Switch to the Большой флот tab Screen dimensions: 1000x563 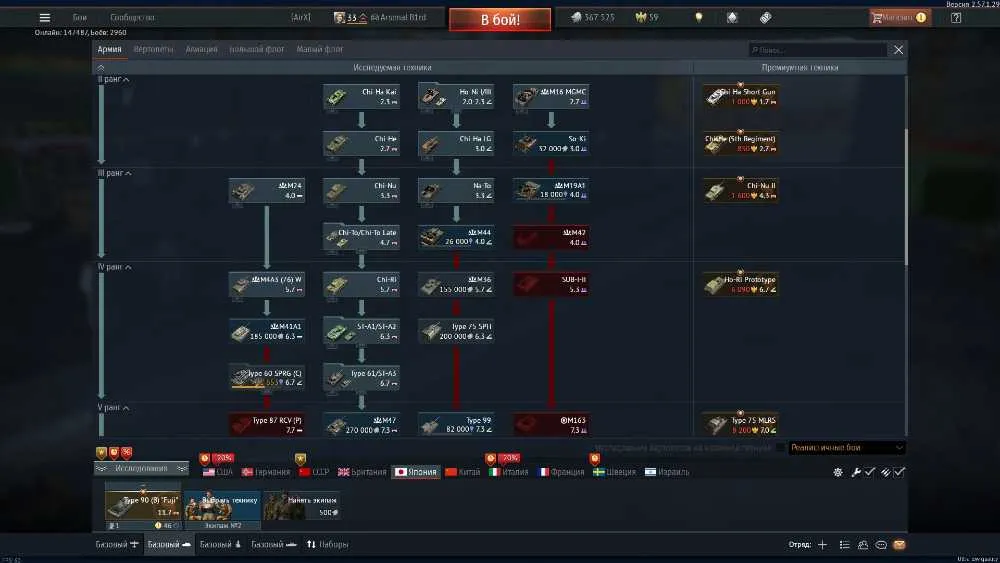coord(256,49)
